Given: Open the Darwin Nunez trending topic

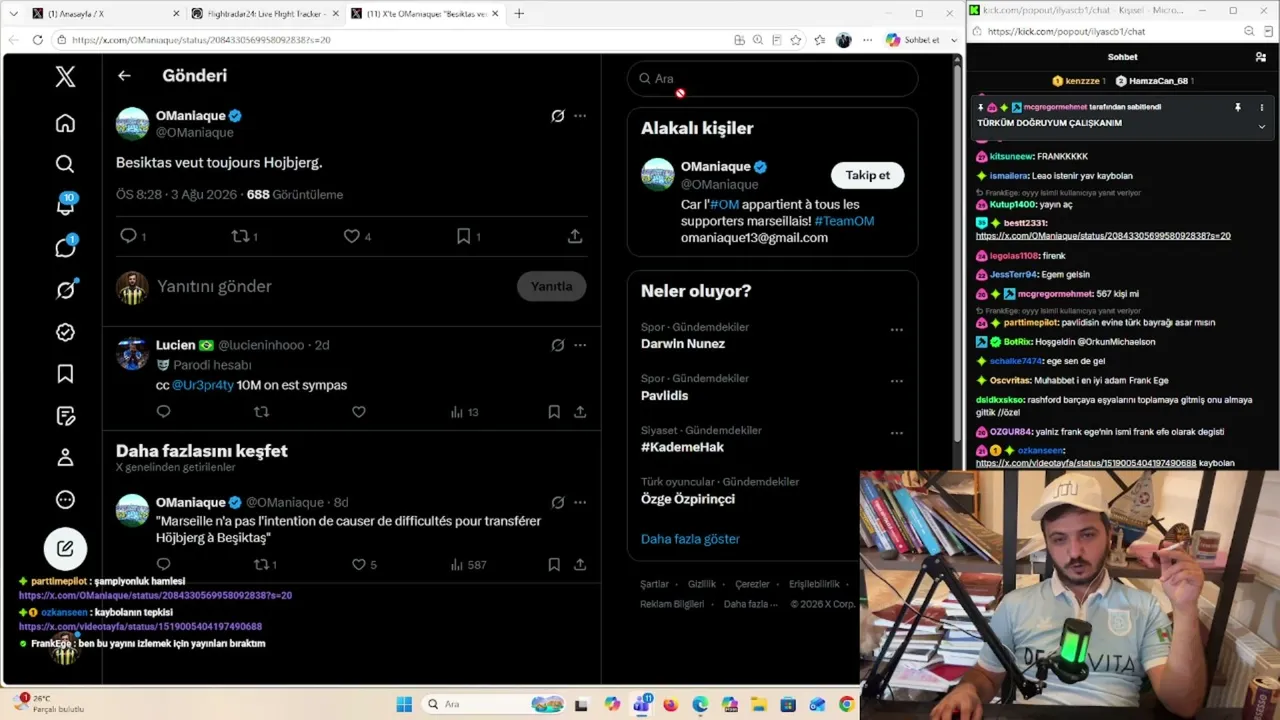Looking at the screenshot, I should [x=683, y=344].
